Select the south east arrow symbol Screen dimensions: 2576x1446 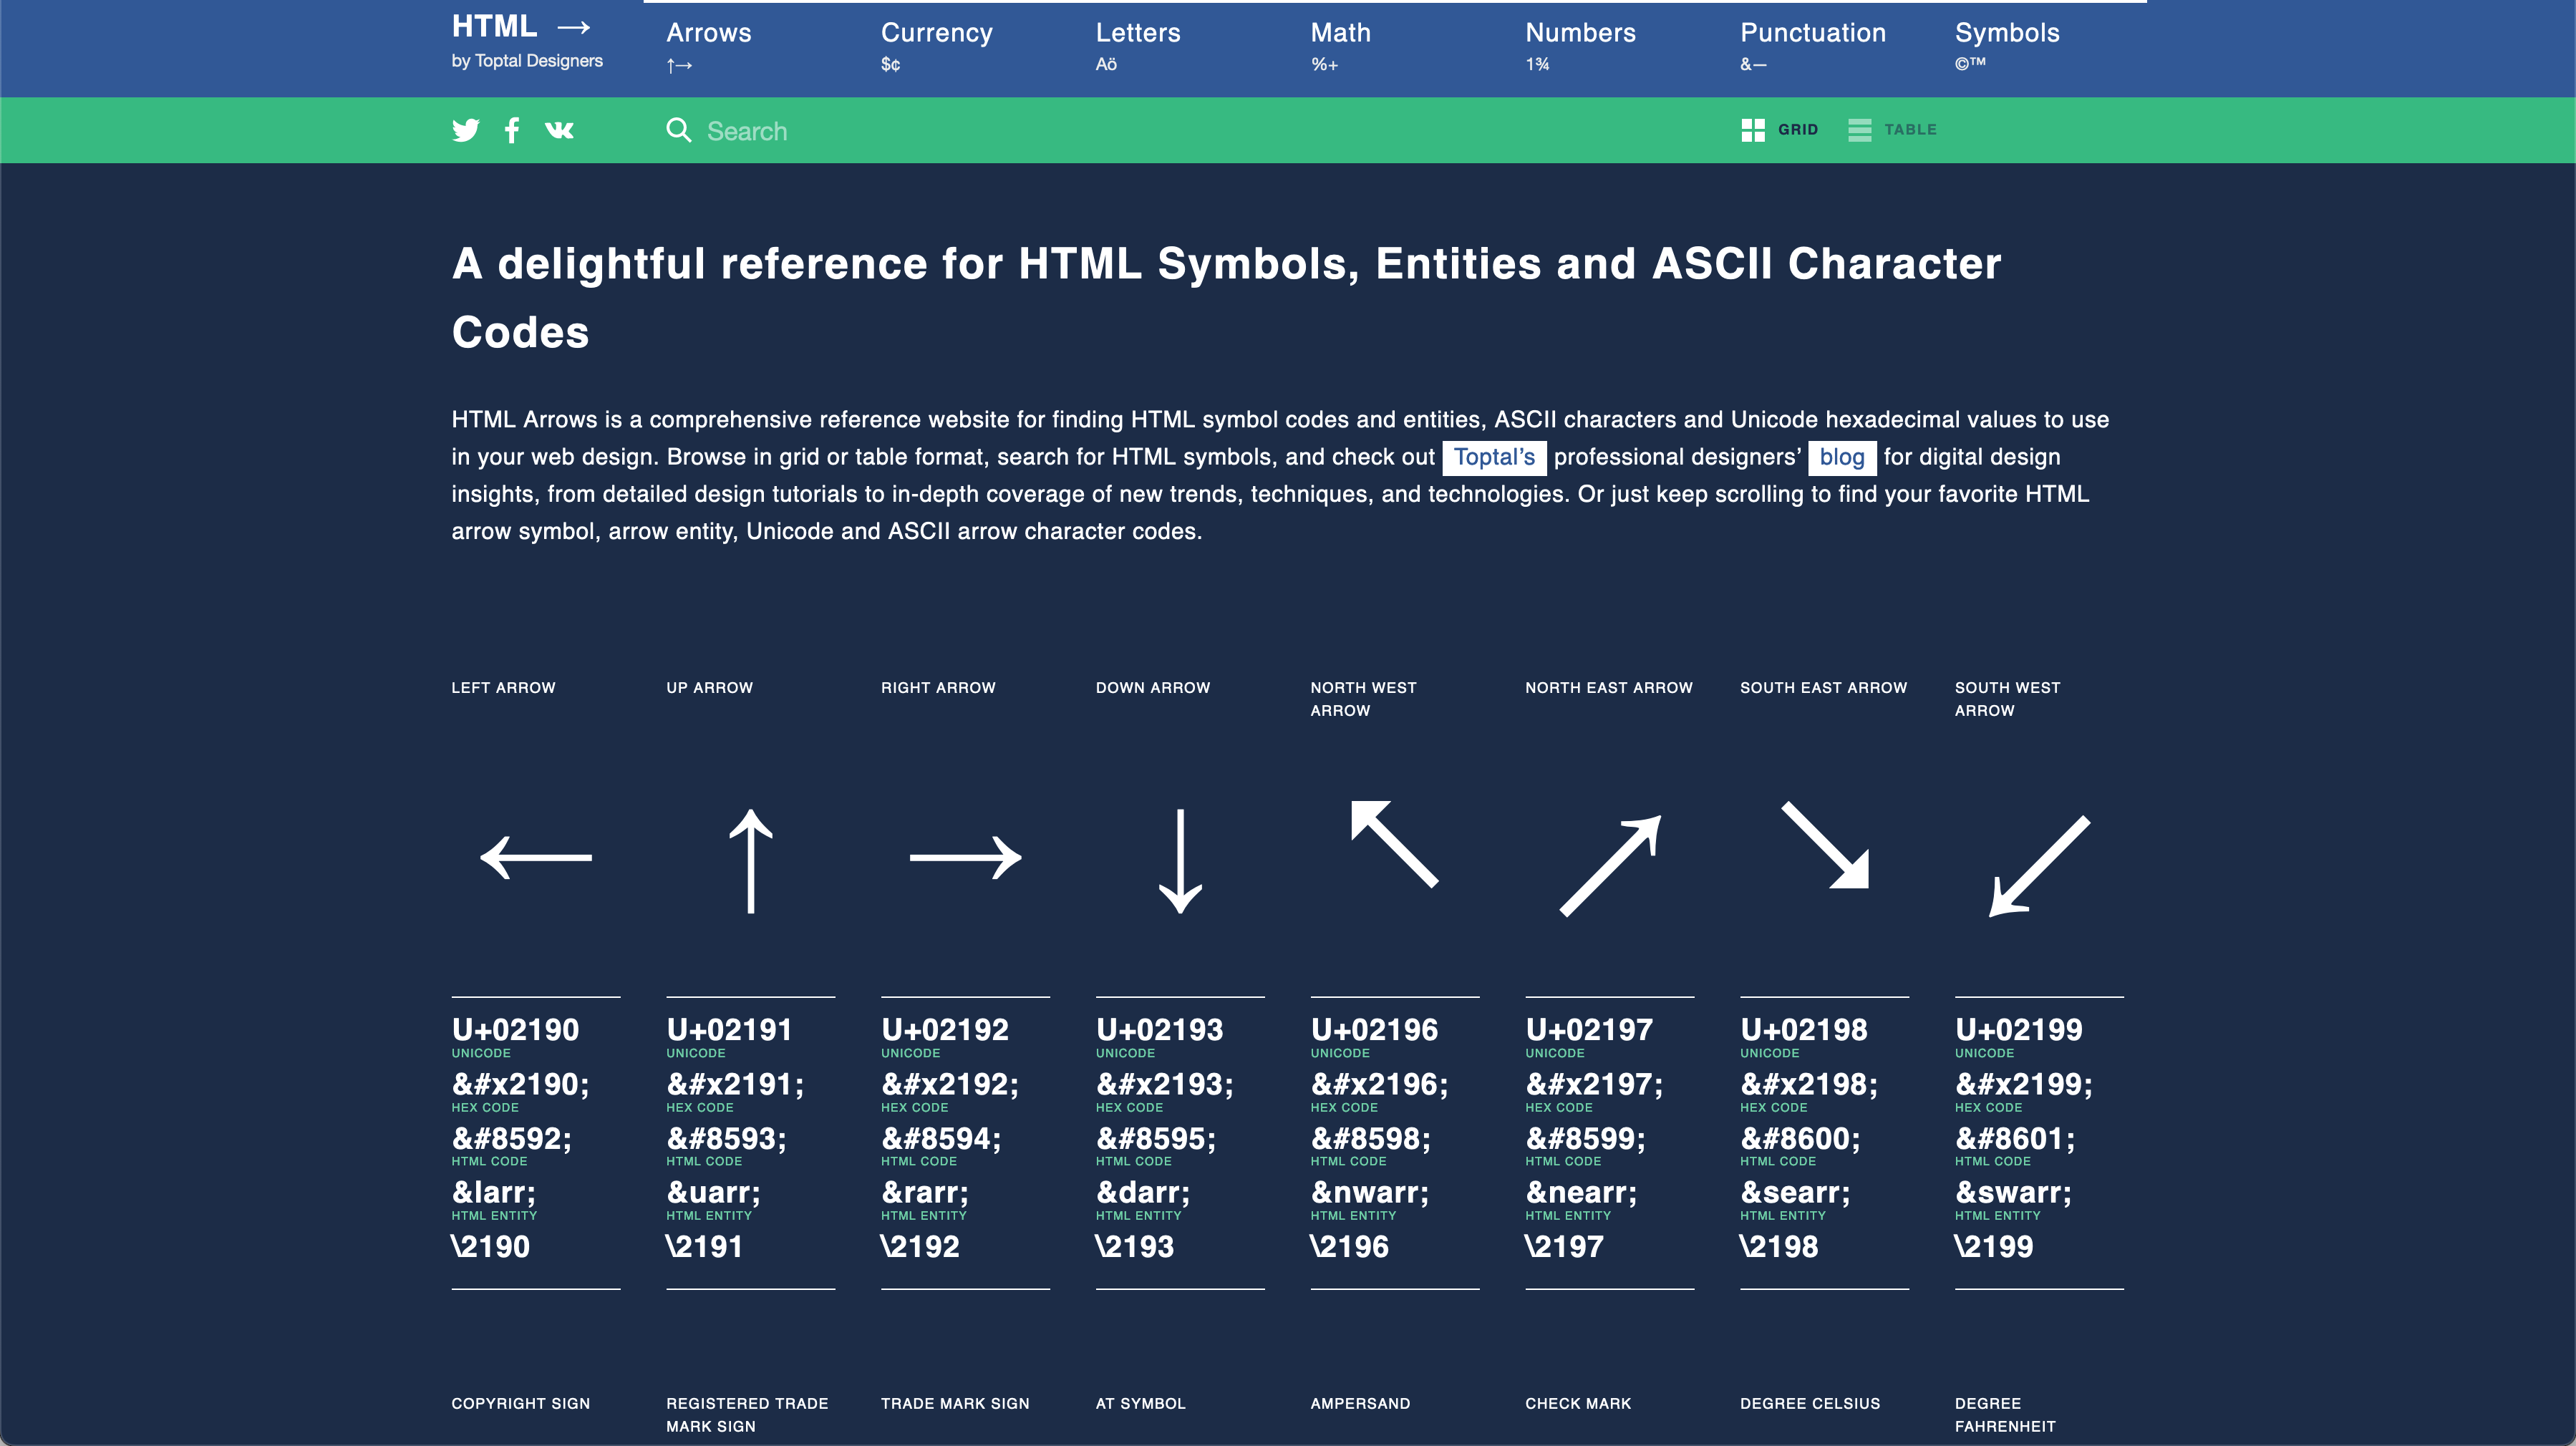click(x=1825, y=843)
